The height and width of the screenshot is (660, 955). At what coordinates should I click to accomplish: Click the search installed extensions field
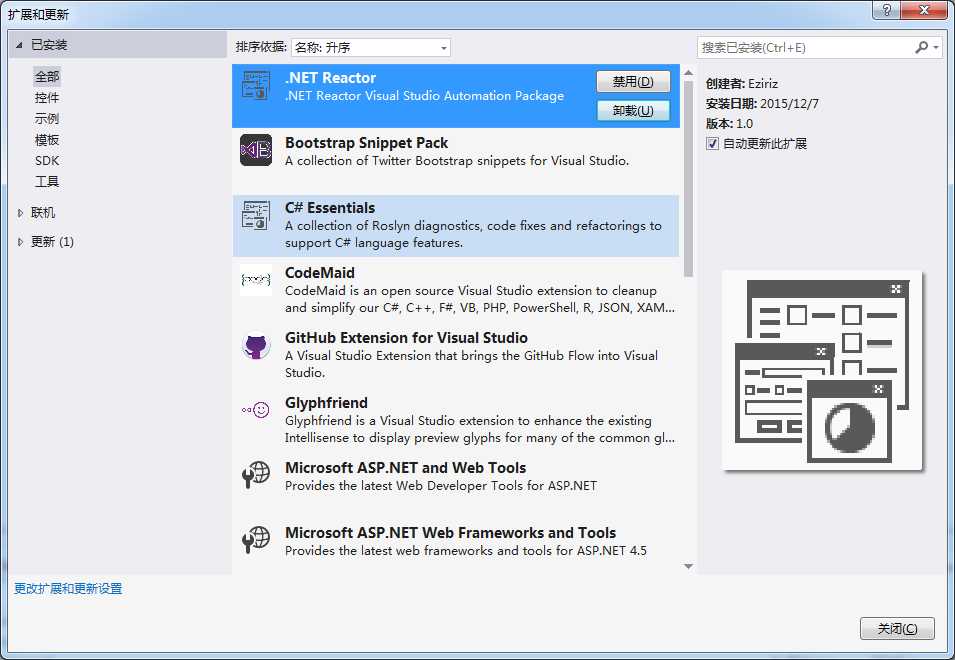click(805, 47)
